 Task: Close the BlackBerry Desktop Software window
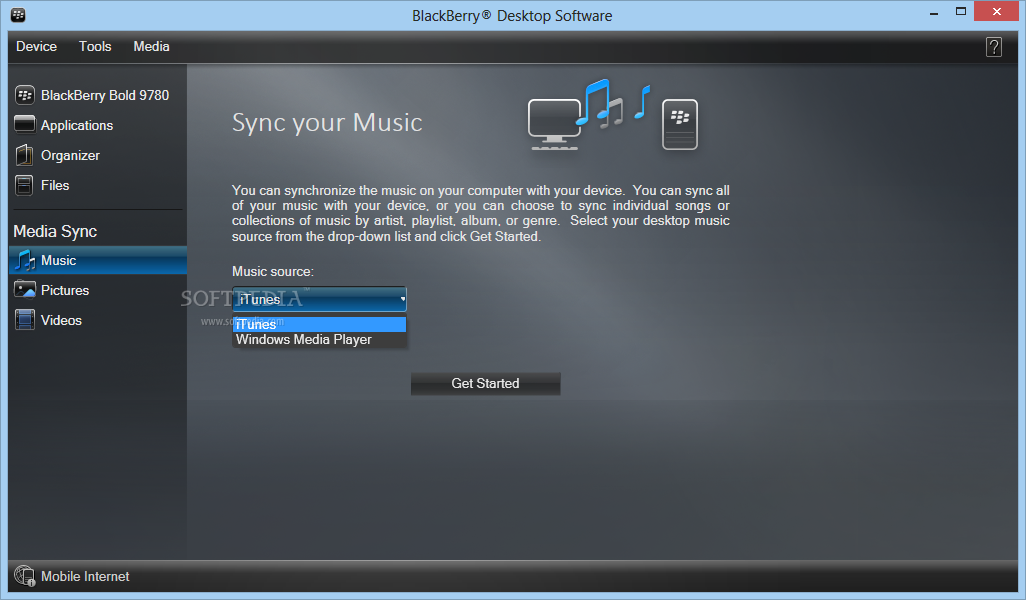tap(997, 11)
